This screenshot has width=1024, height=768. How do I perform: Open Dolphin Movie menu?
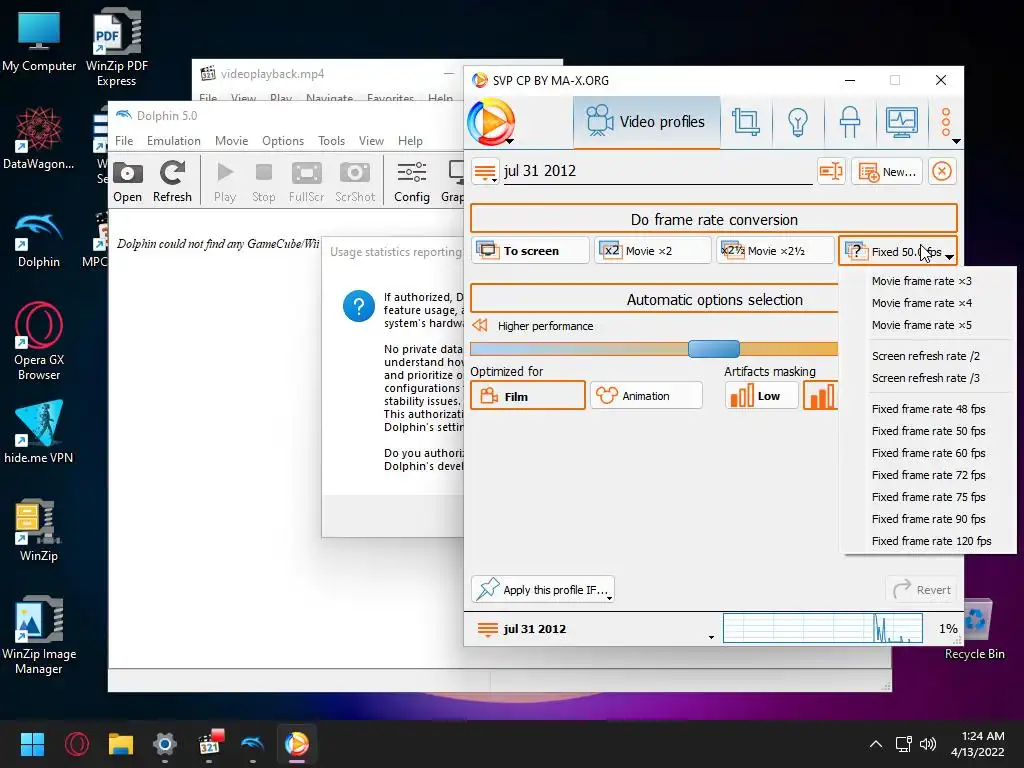click(x=231, y=140)
